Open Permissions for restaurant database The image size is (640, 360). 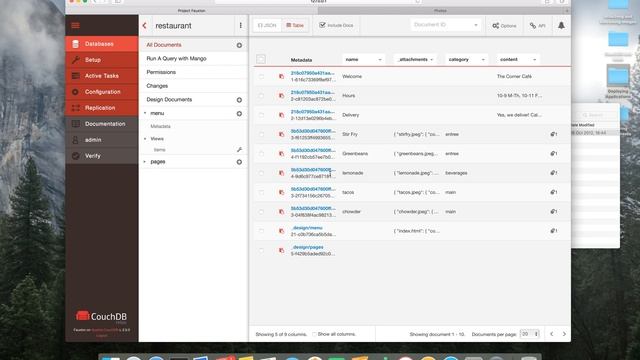click(161, 72)
